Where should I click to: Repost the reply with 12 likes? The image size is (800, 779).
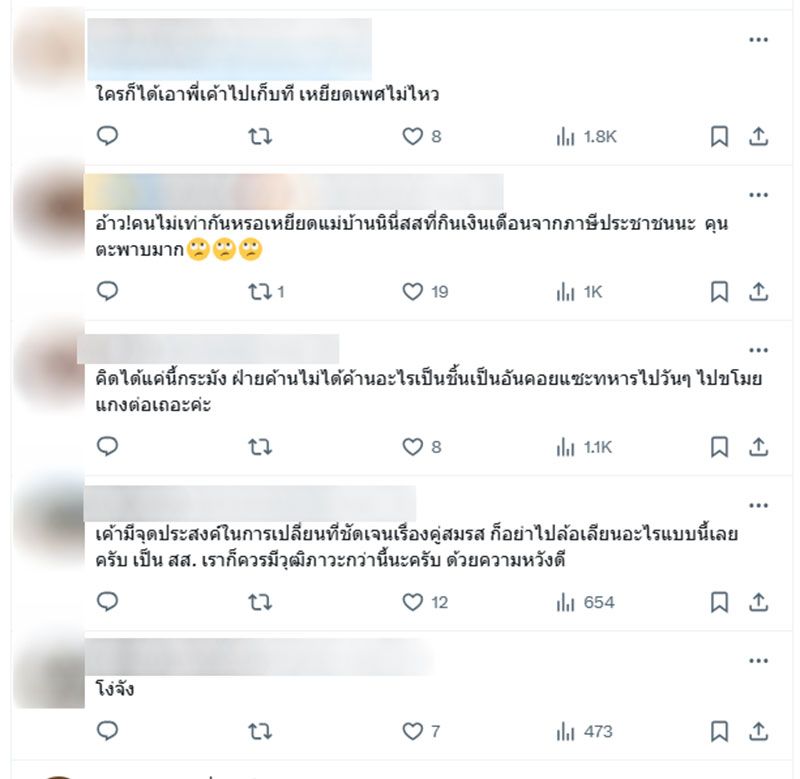[260, 602]
